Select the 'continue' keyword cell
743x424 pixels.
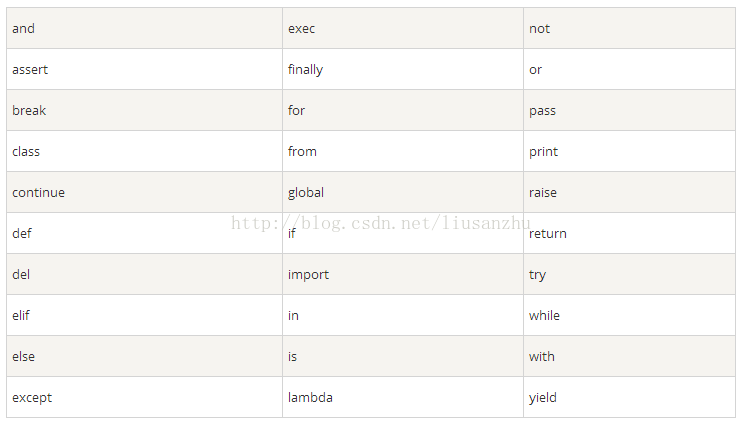38,193
